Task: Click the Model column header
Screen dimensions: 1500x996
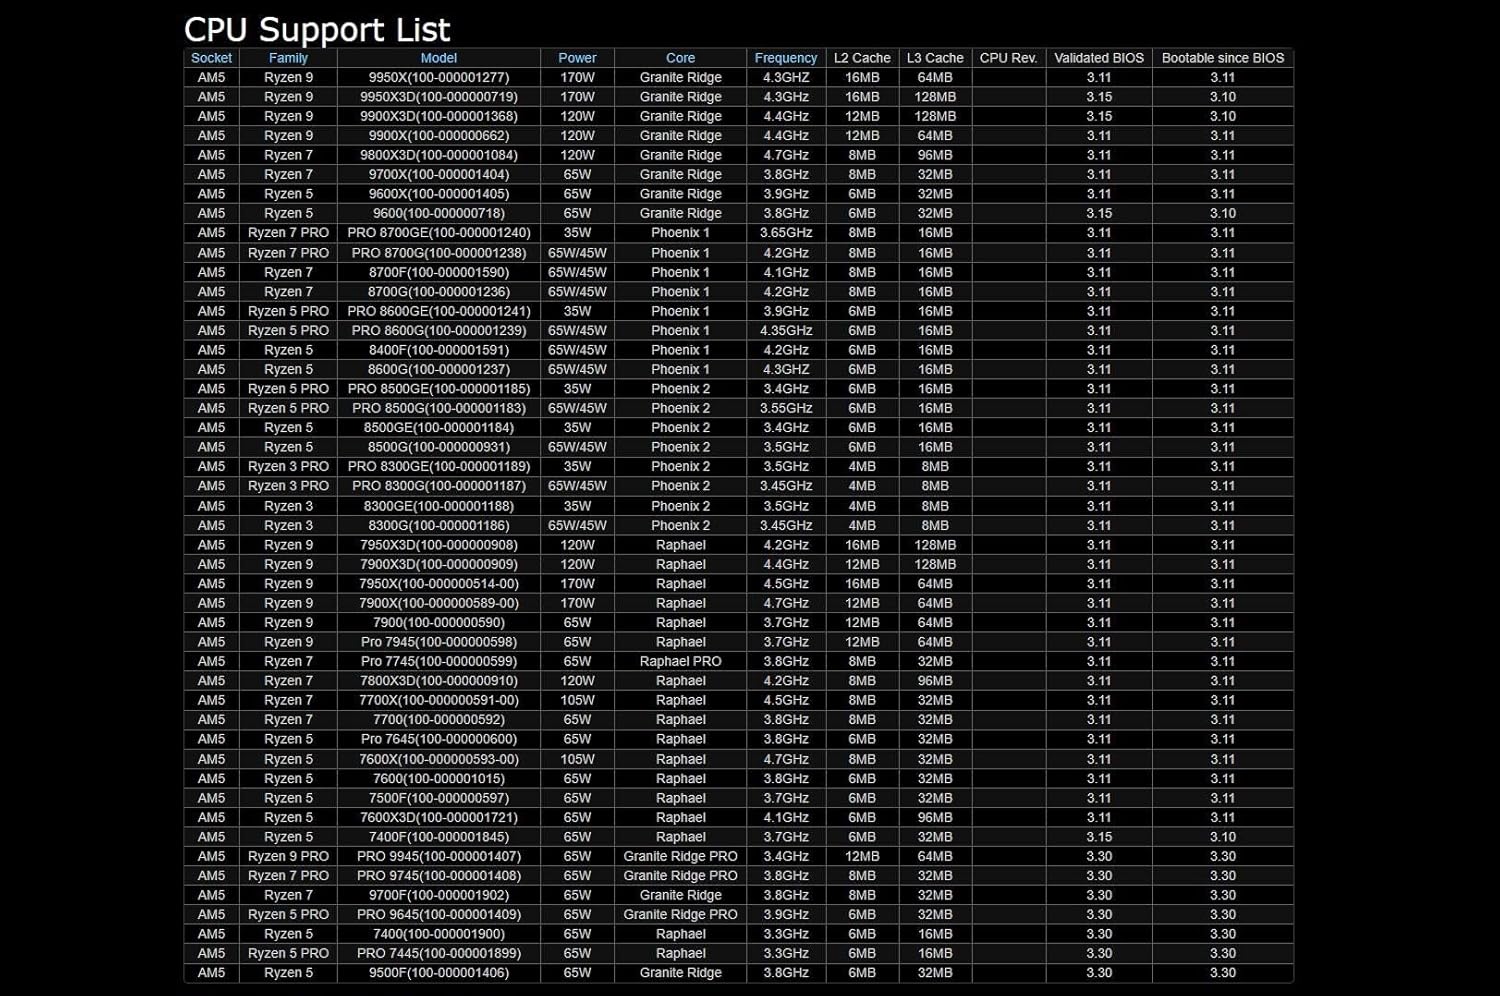Action: (x=438, y=58)
